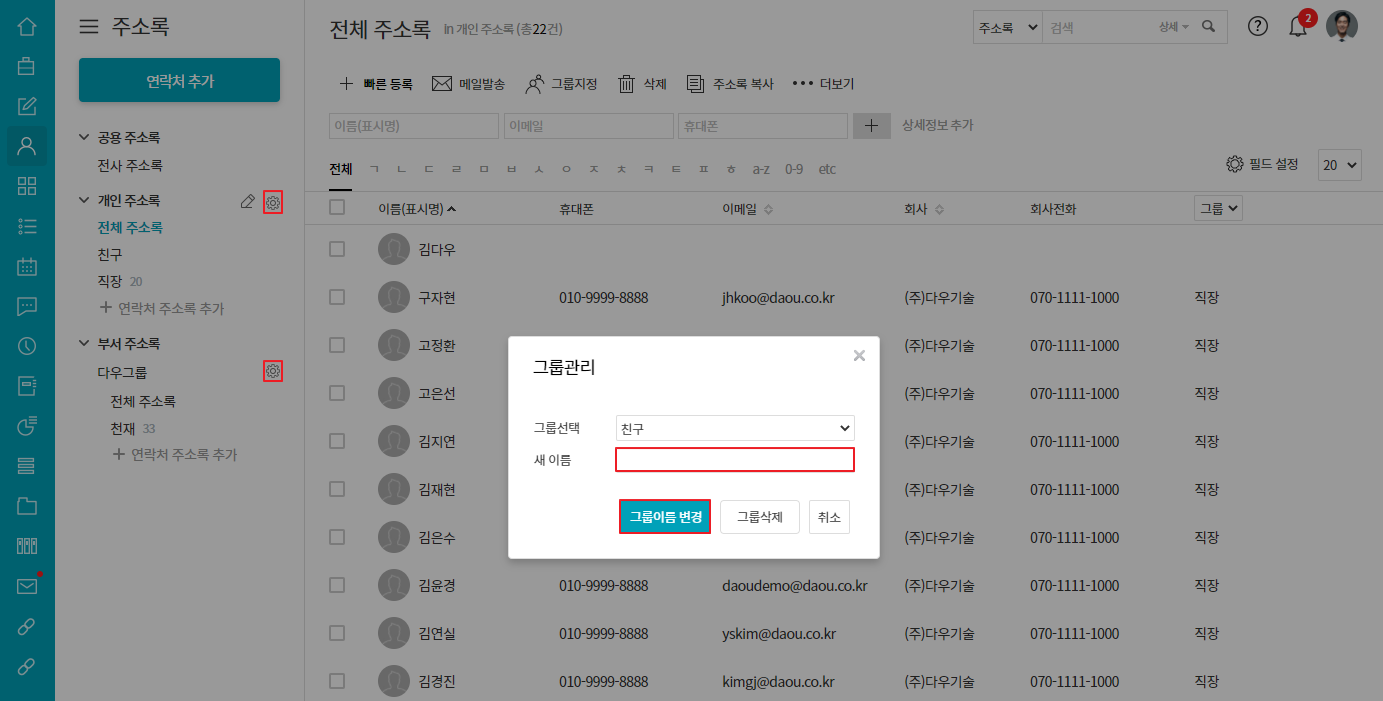1383x701 pixels.
Task: Open the 더보기 toolbar menu
Action: tap(823, 84)
